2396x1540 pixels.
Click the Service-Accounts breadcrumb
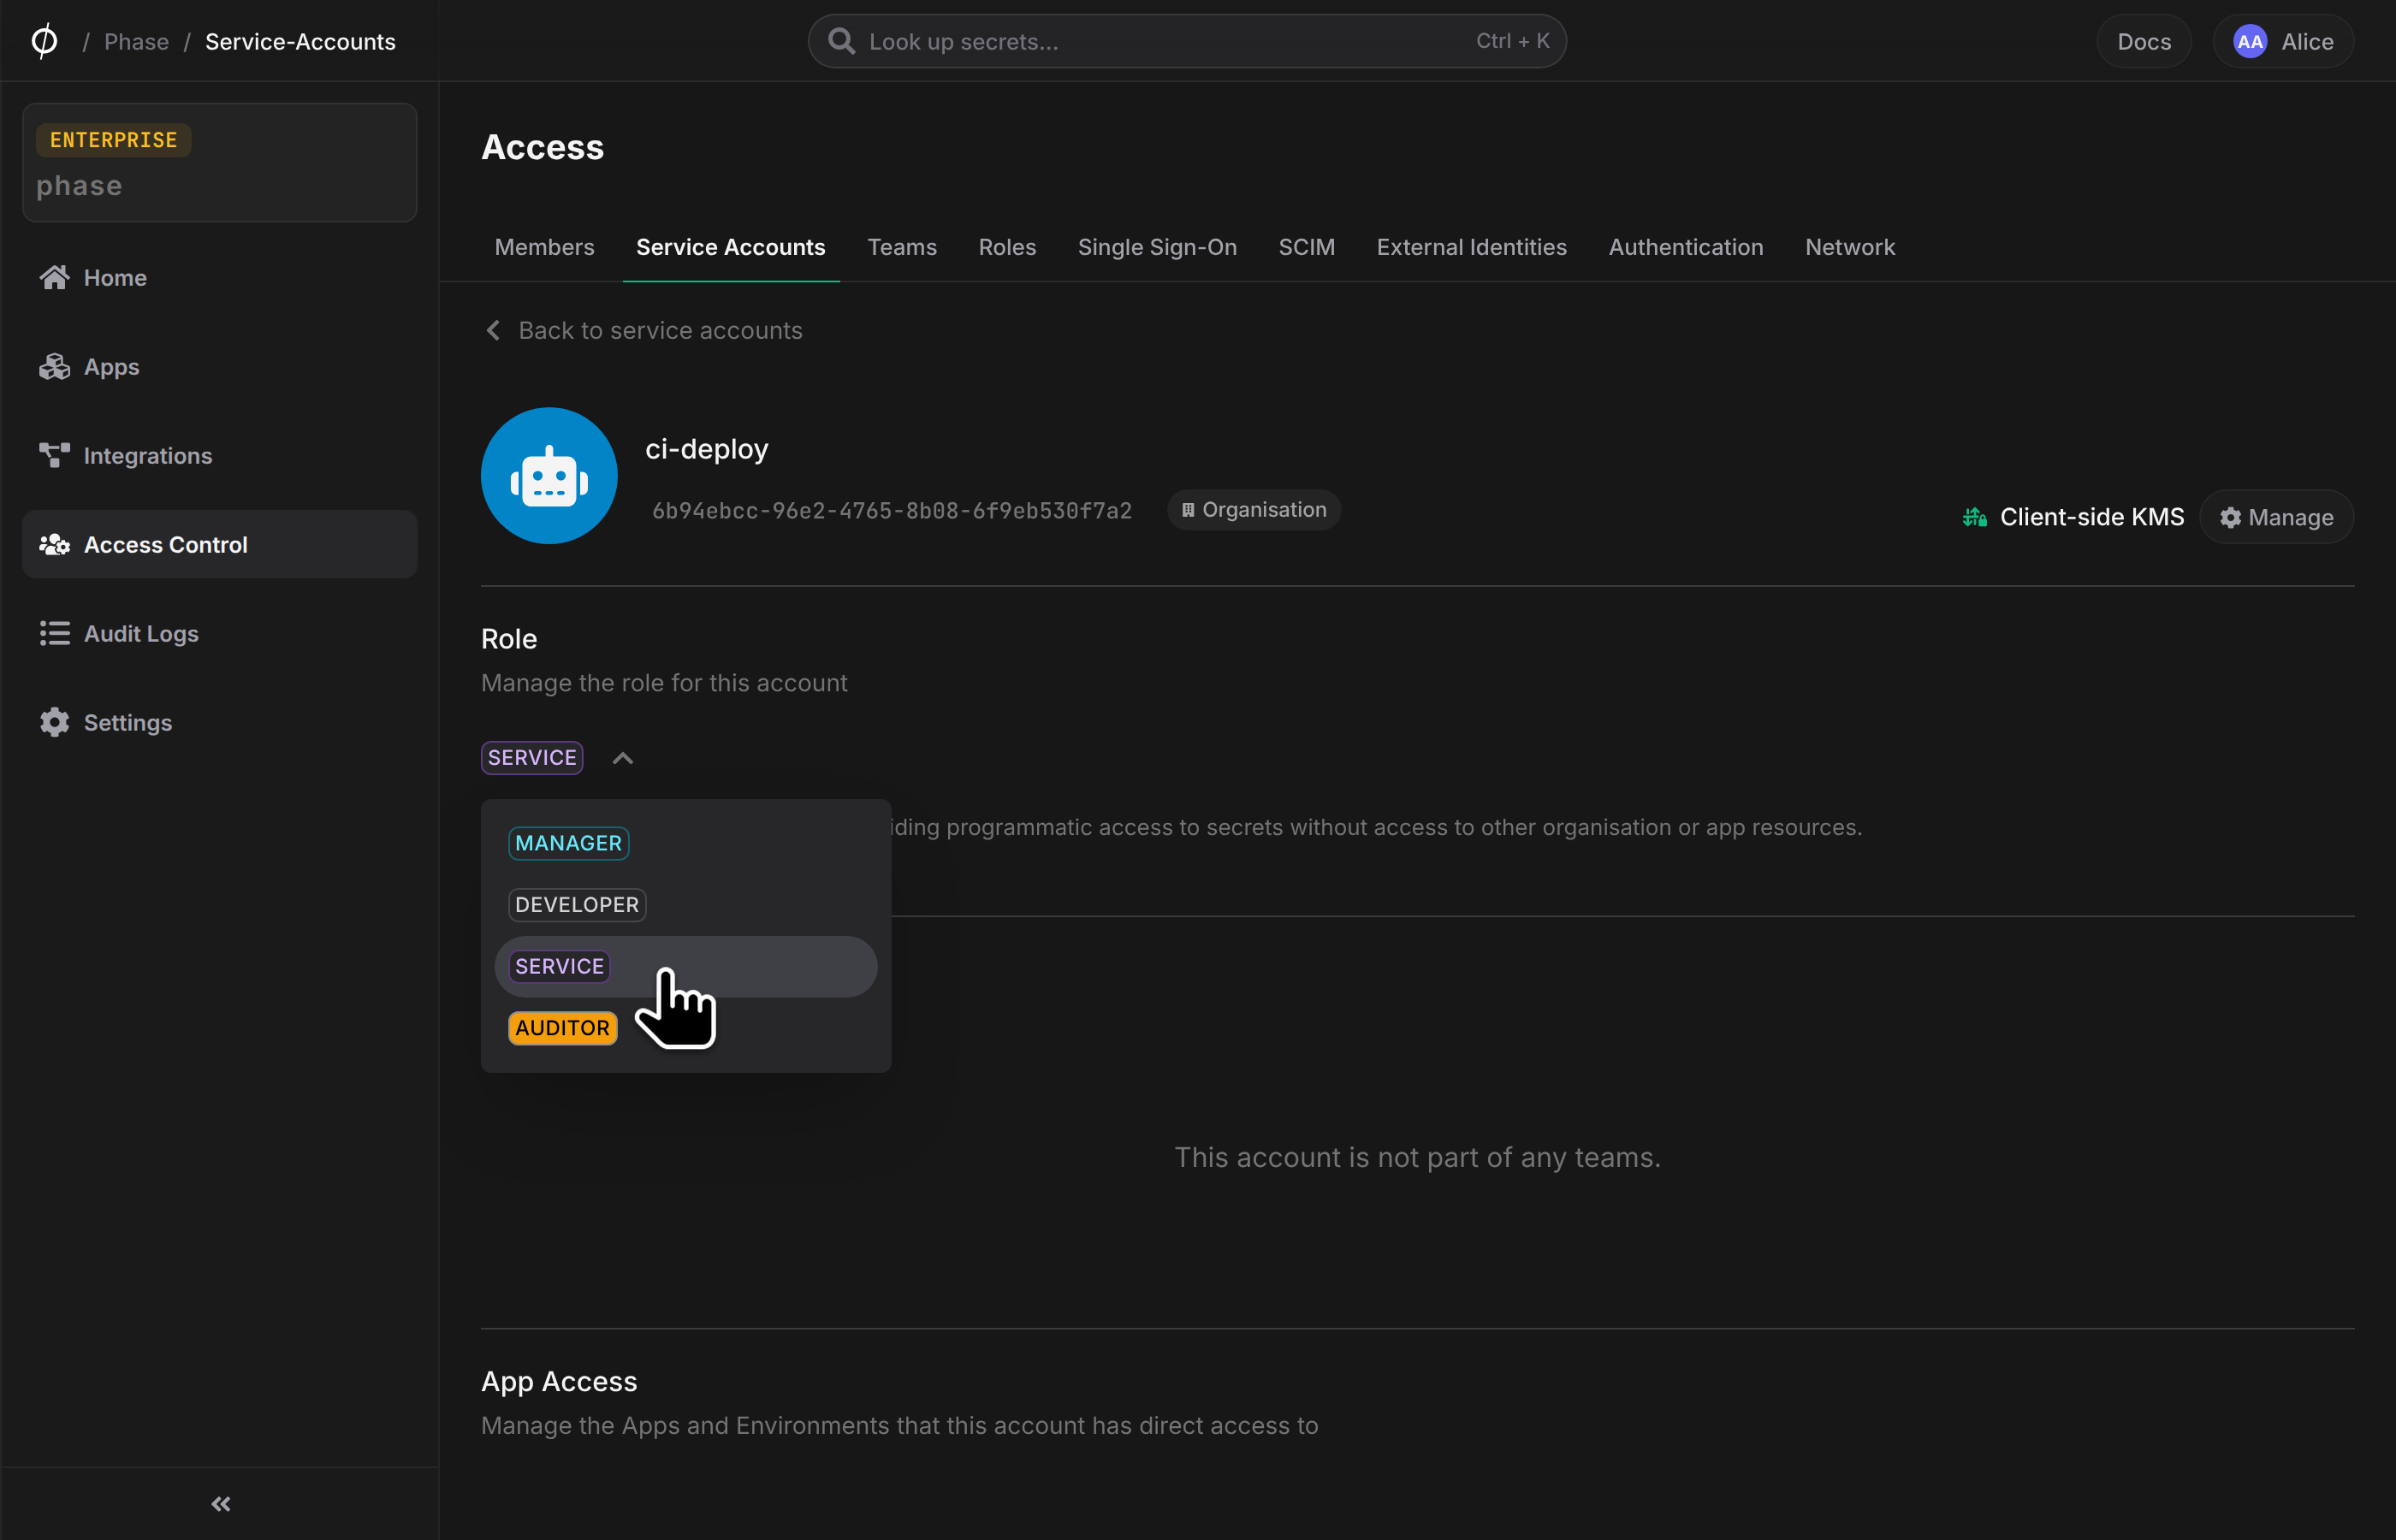point(300,41)
